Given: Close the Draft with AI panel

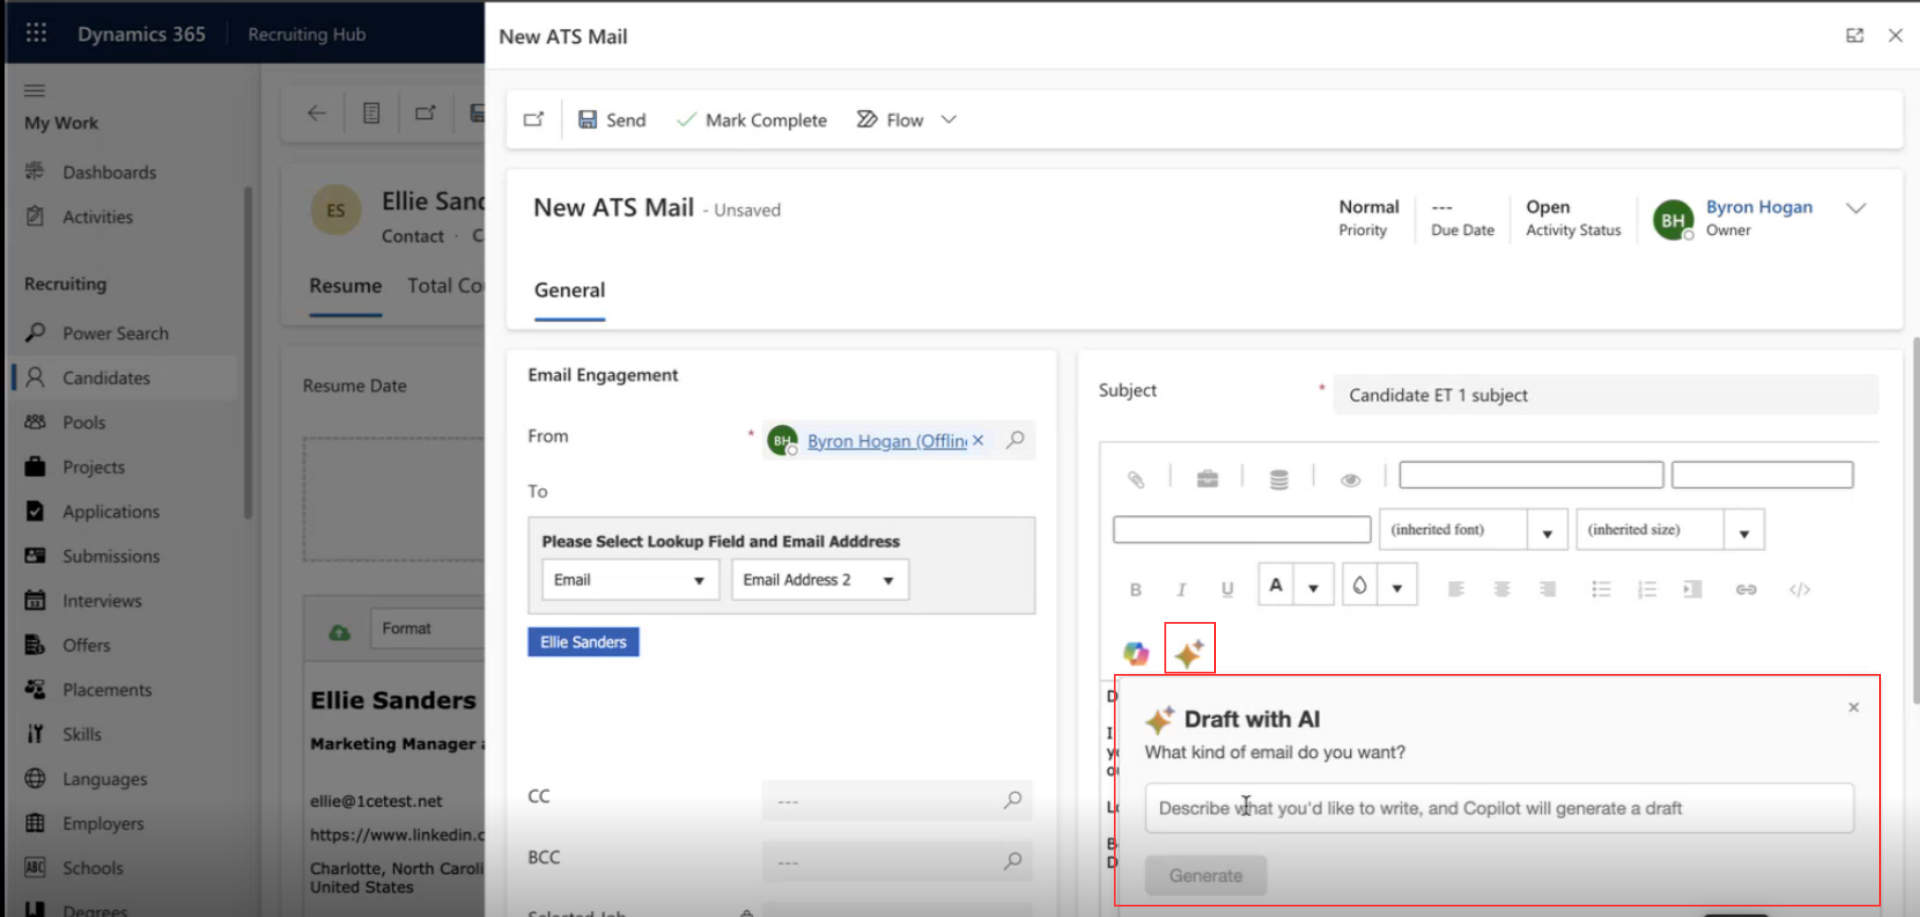Looking at the screenshot, I should click(x=1853, y=707).
